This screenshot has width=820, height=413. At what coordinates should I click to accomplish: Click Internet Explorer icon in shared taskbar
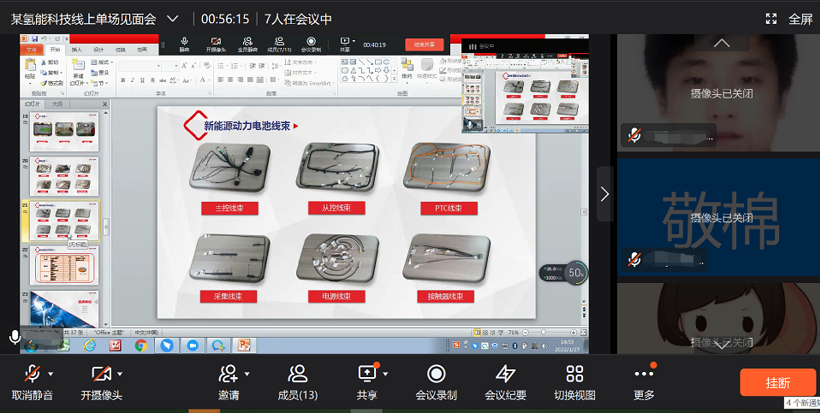point(90,345)
